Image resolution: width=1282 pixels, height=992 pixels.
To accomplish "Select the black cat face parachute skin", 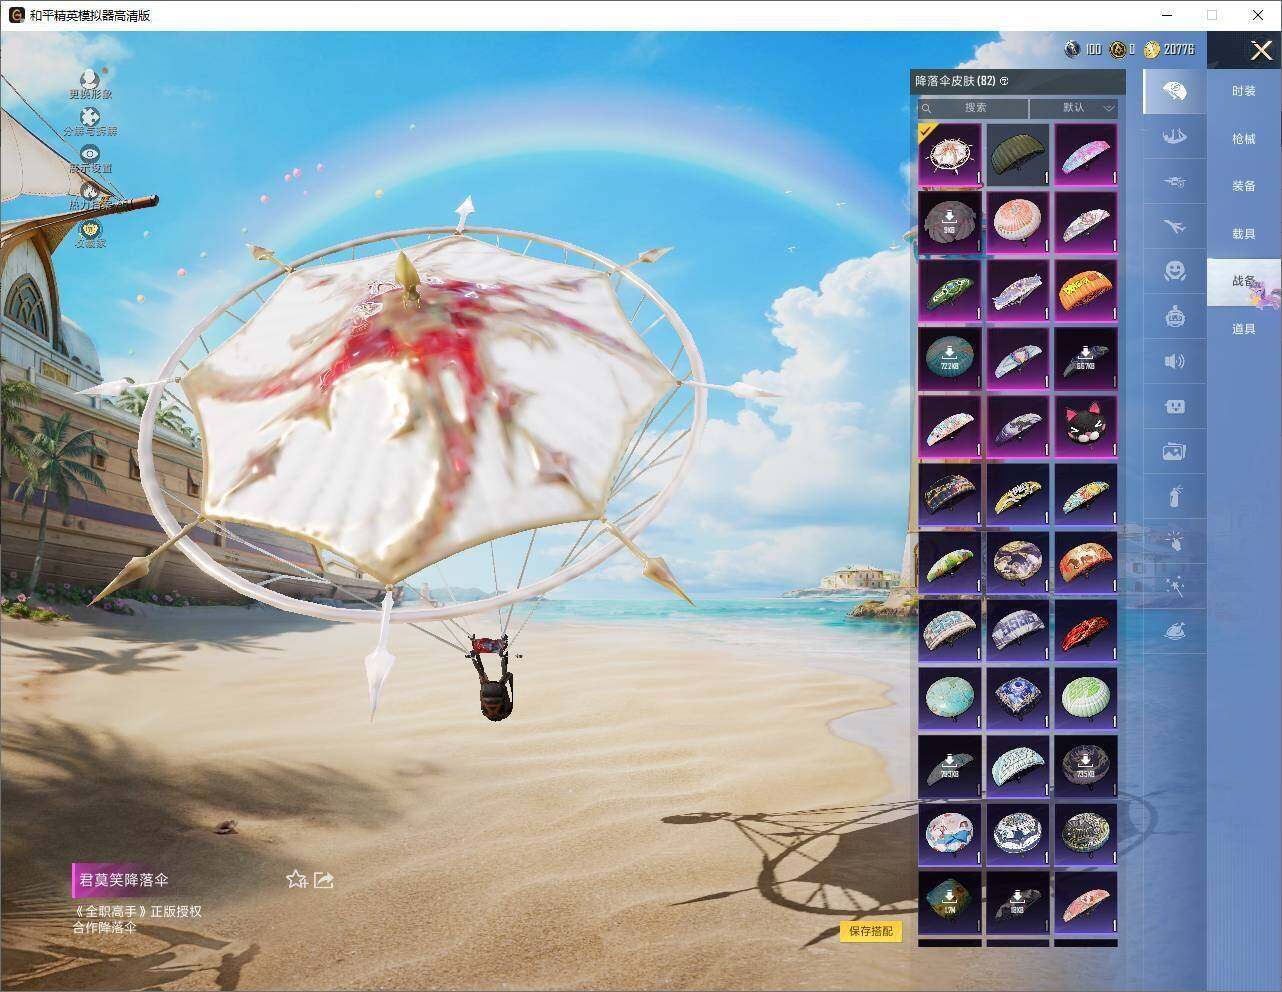I will coord(1086,426).
